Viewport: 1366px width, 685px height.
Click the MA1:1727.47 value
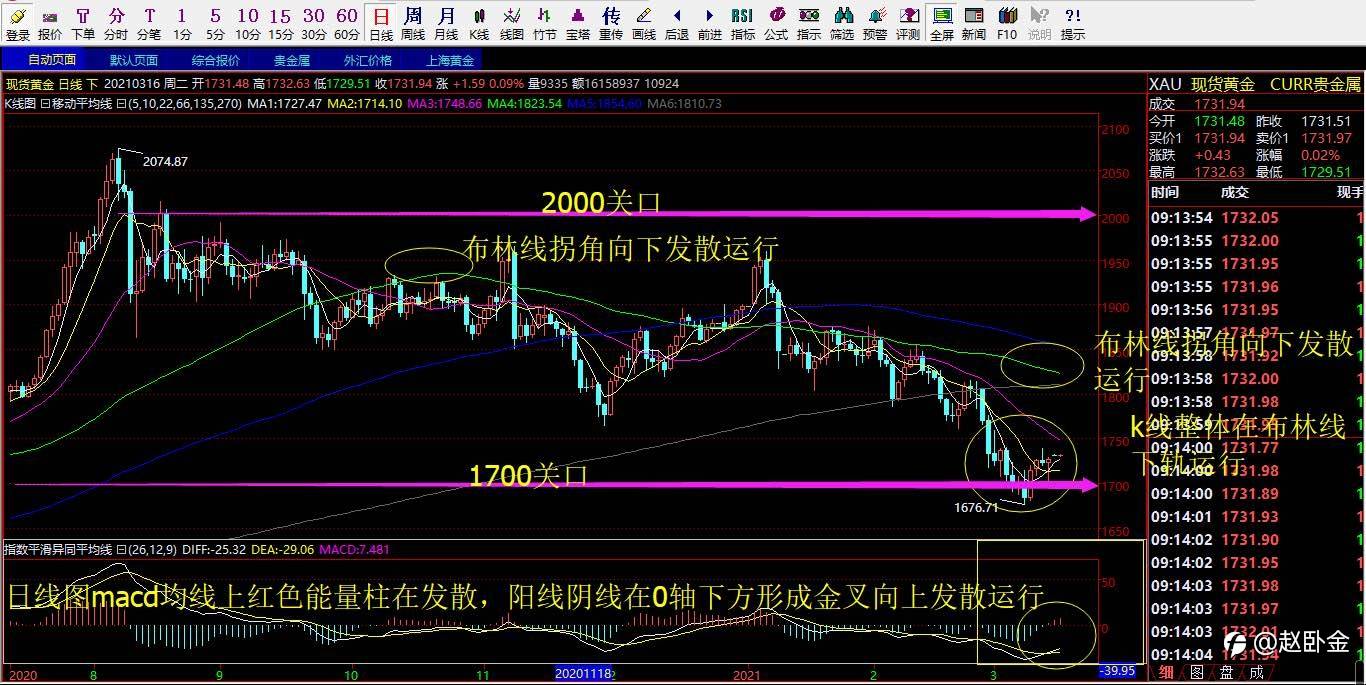285,103
